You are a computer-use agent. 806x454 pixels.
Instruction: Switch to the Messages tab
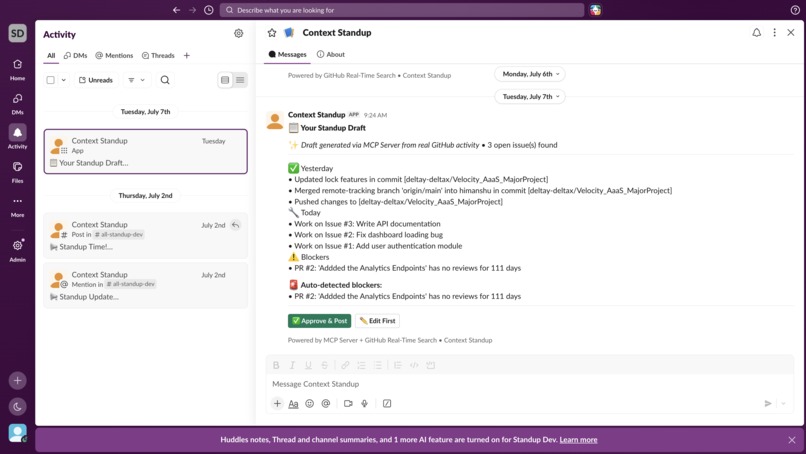tap(287, 54)
